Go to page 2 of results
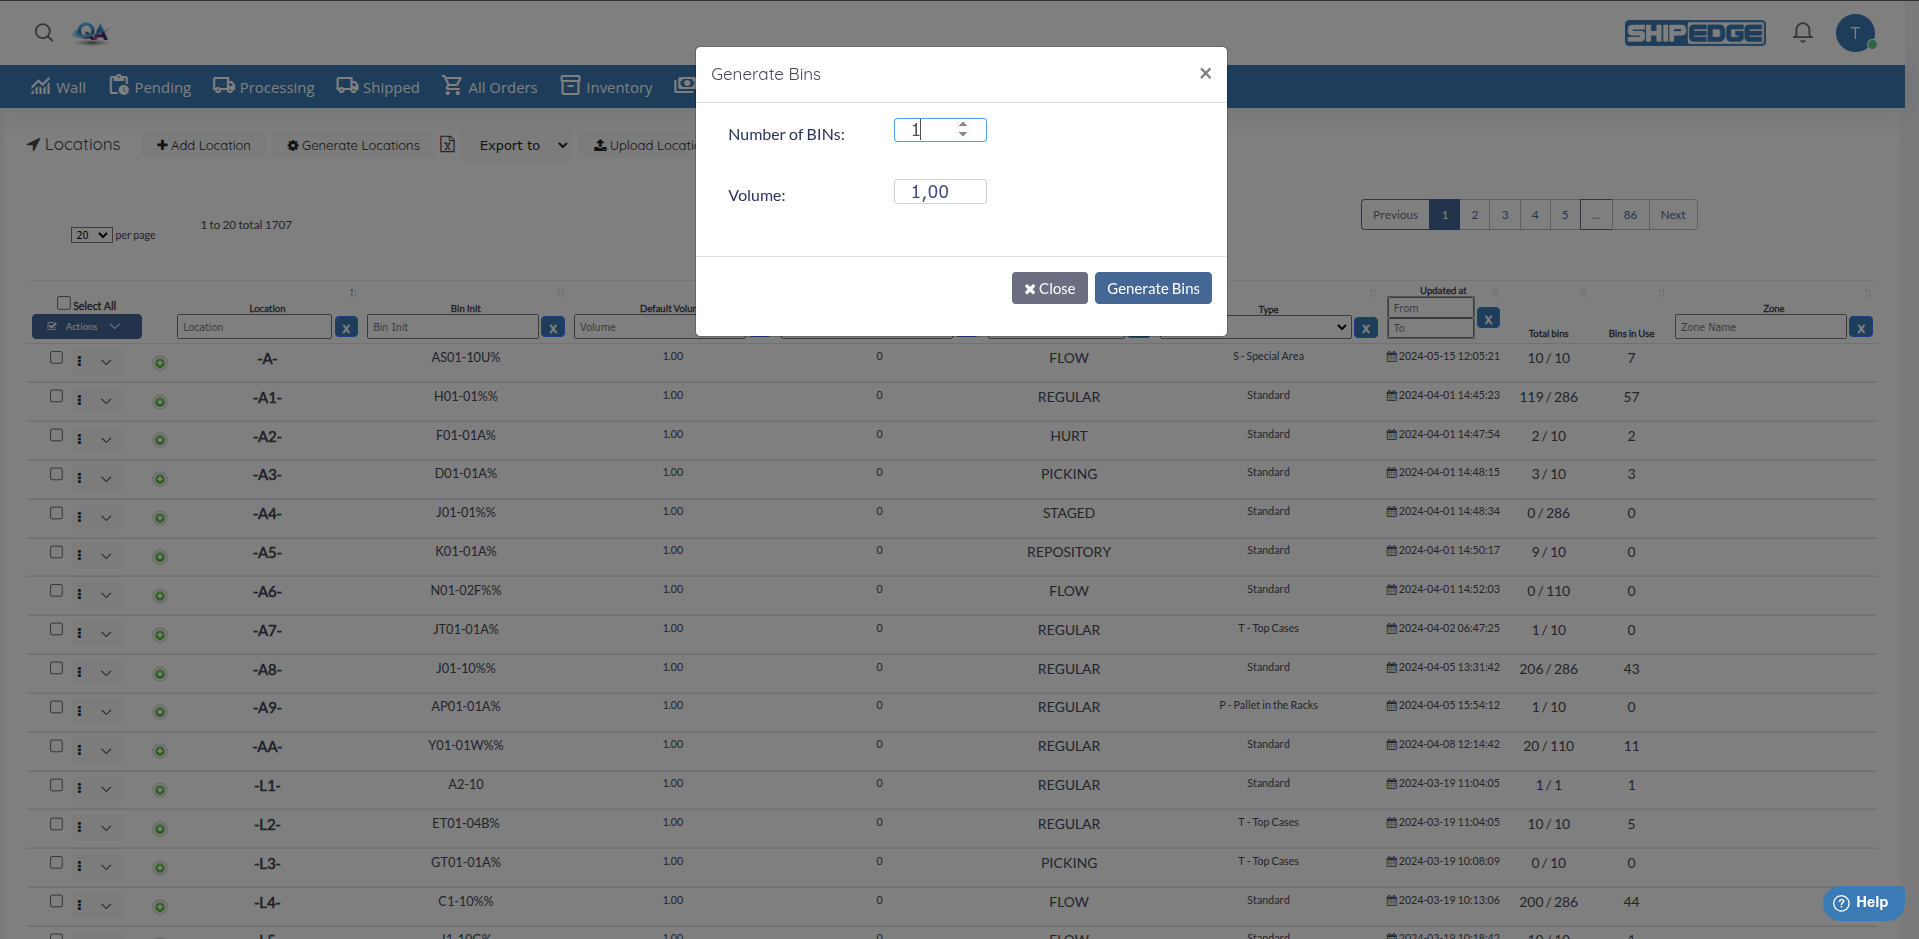Image resolution: width=1919 pixels, height=939 pixels. [x=1474, y=215]
